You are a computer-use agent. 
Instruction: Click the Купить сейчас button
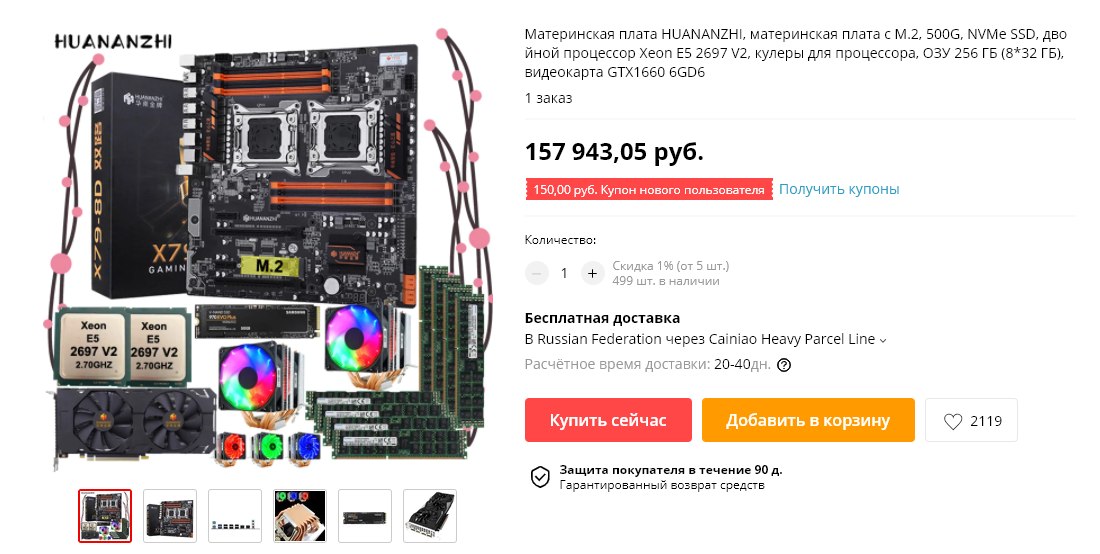pos(608,420)
